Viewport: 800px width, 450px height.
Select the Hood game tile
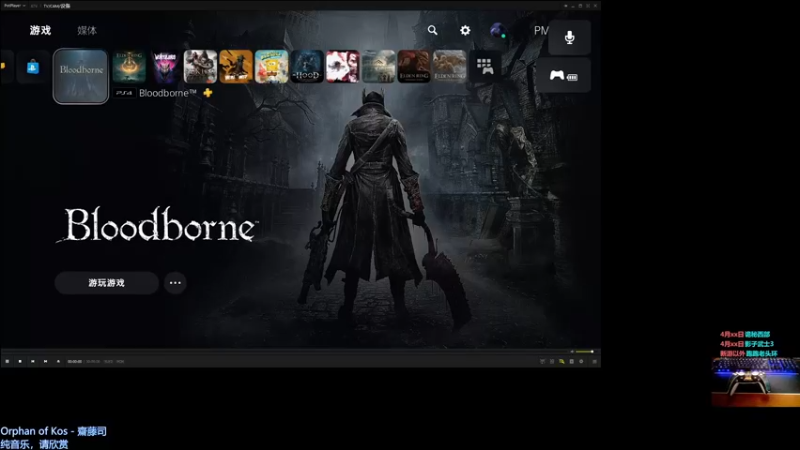tap(307, 66)
